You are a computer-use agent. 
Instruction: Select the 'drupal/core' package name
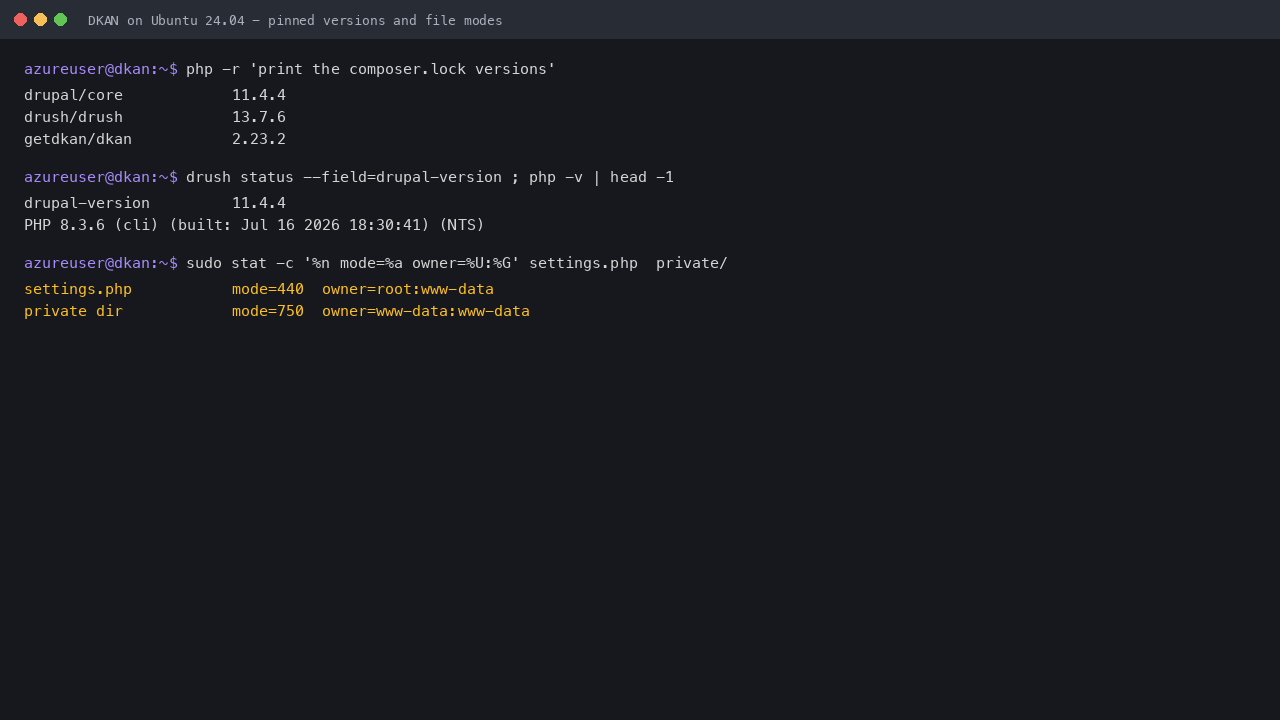tap(74, 95)
